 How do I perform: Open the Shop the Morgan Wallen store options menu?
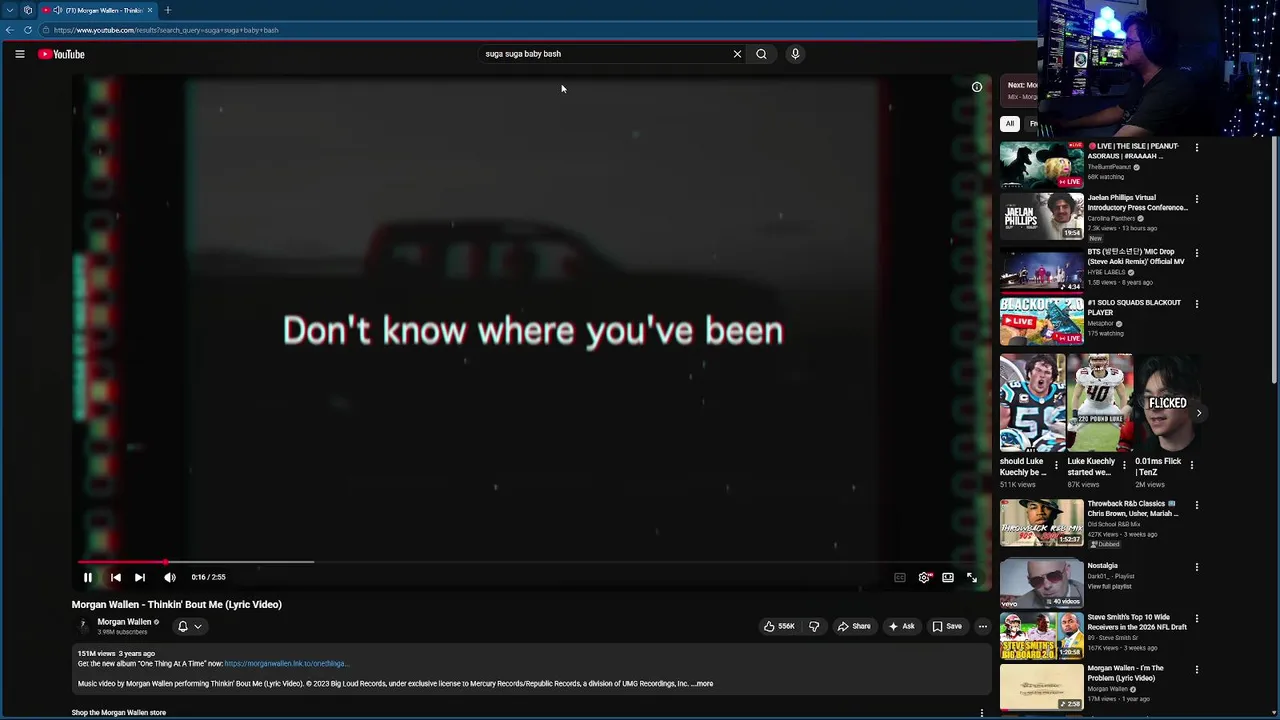[982, 713]
